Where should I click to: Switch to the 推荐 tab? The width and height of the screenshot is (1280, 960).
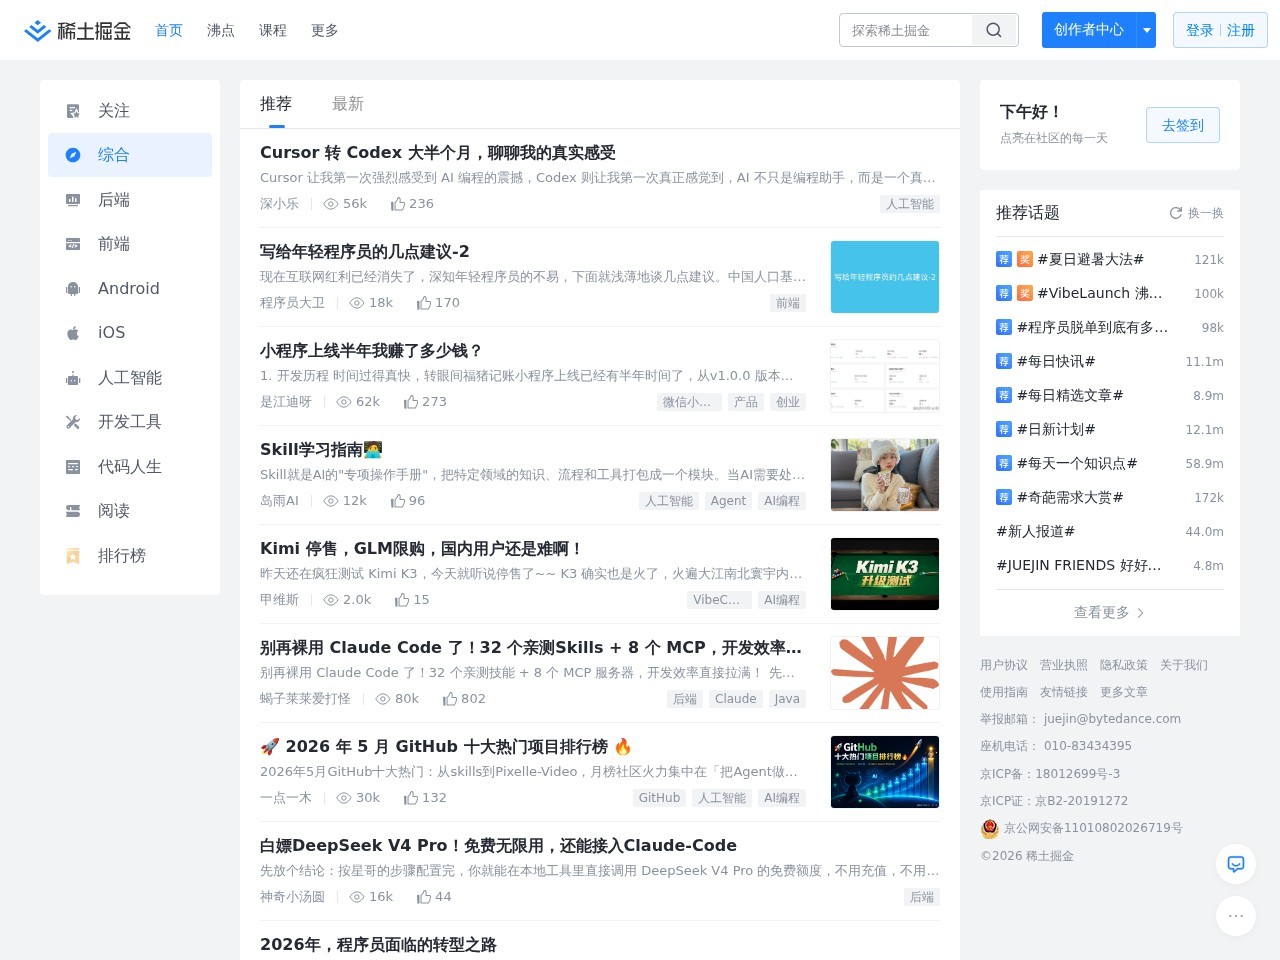[x=276, y=104]
